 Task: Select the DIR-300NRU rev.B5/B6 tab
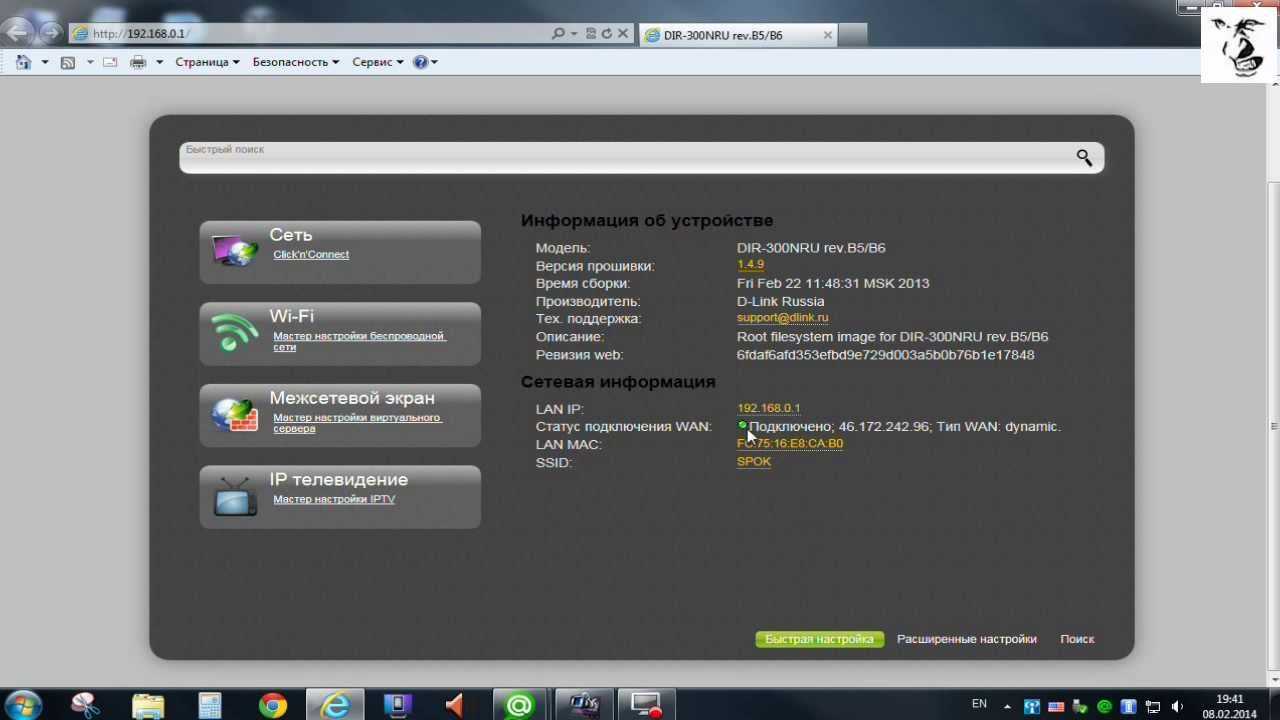click(737, 34)
